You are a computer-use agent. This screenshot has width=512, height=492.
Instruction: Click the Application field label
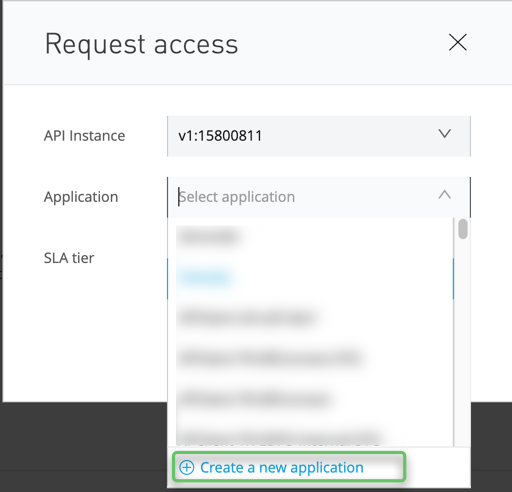pos(81,197)
